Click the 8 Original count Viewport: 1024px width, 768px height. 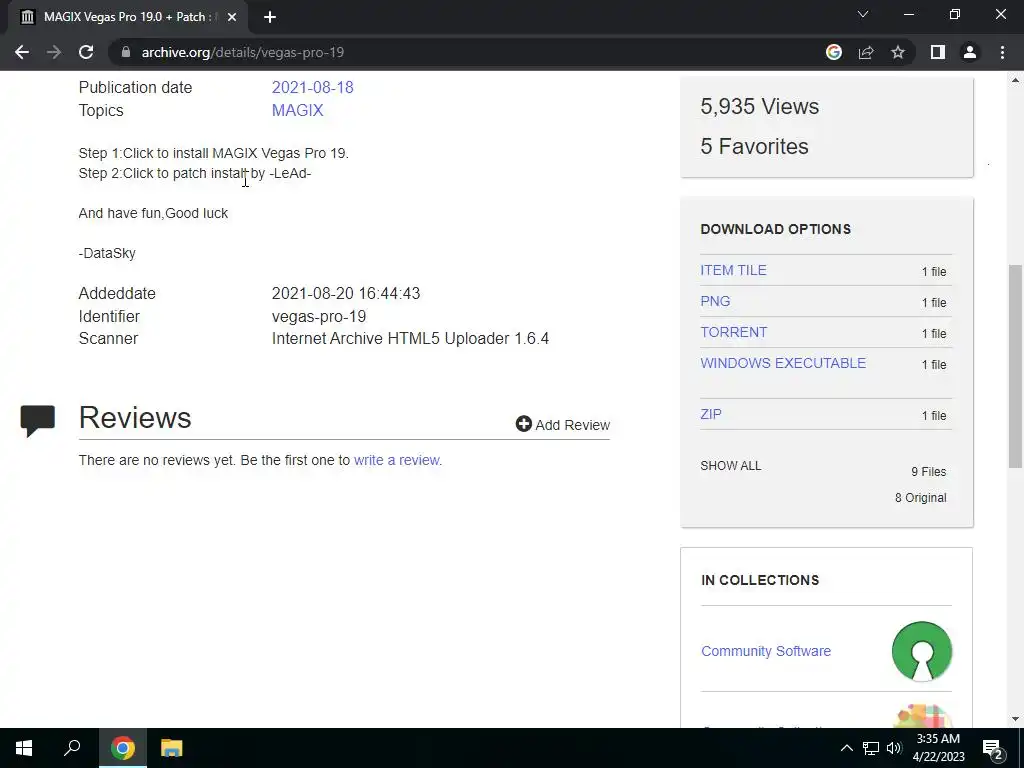pyautogui.click(x=921, y=498)
